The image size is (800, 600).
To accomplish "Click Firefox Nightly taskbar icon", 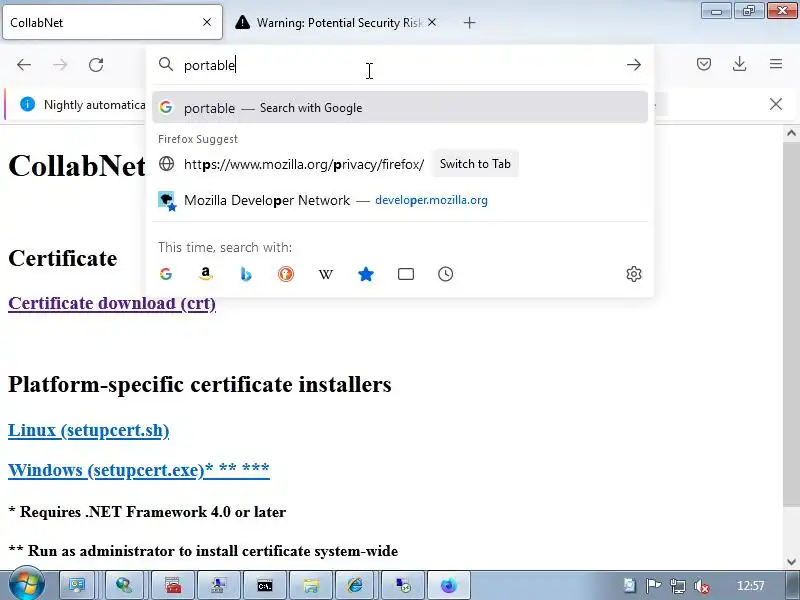I will tap(448, 586).
